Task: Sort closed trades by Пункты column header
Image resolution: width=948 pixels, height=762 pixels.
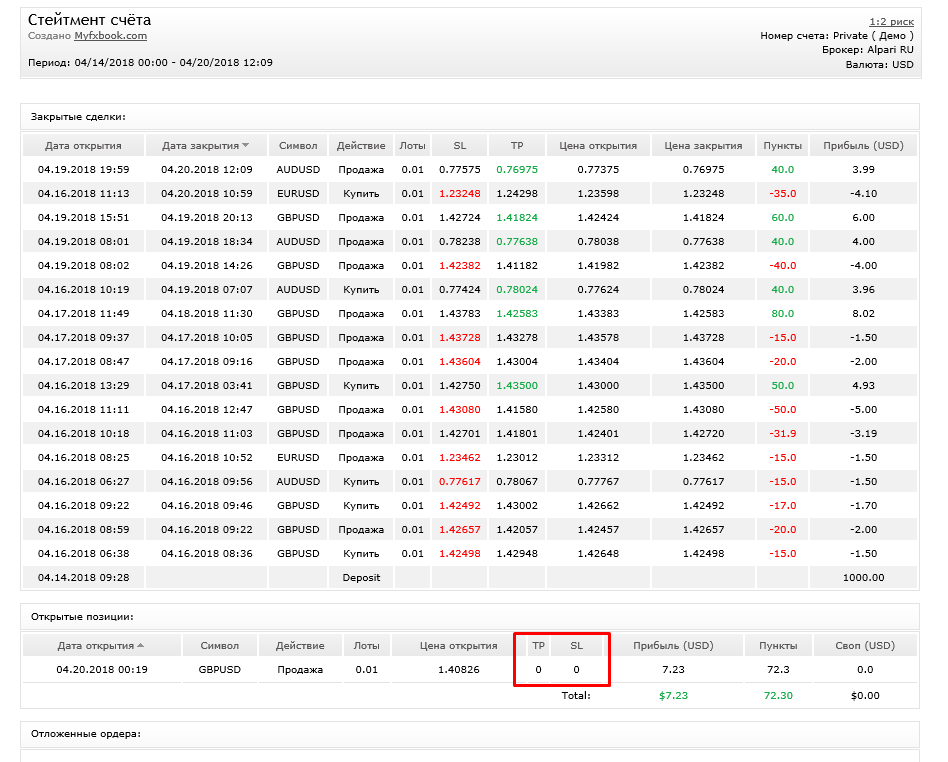Action: pos(782,146)
